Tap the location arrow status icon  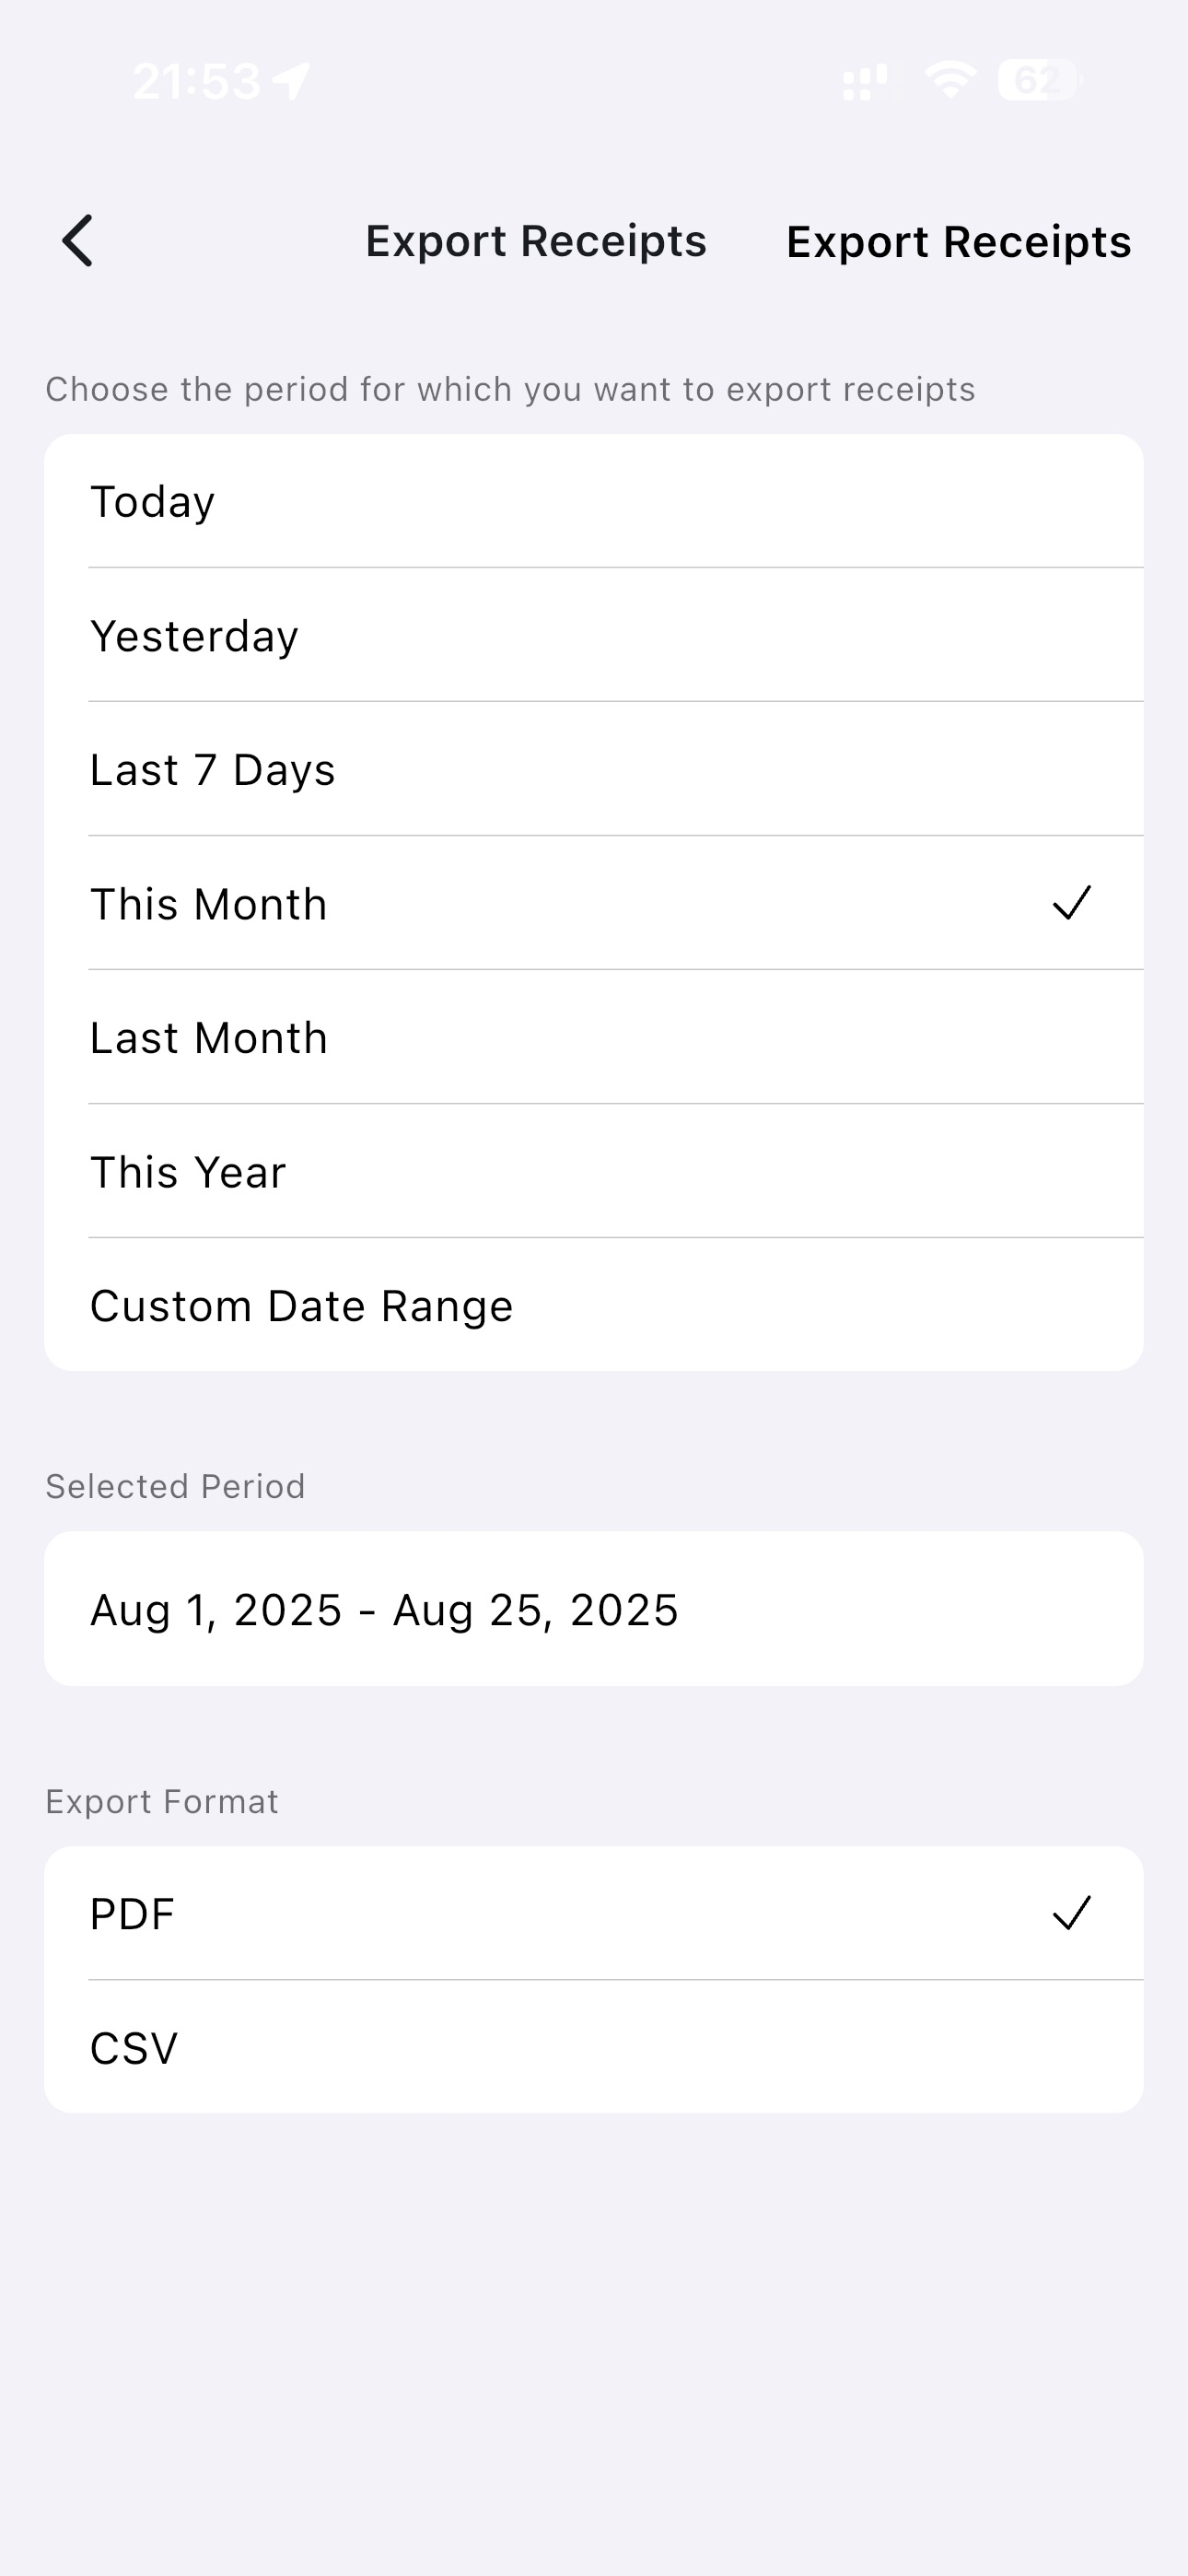coord(291,81)
